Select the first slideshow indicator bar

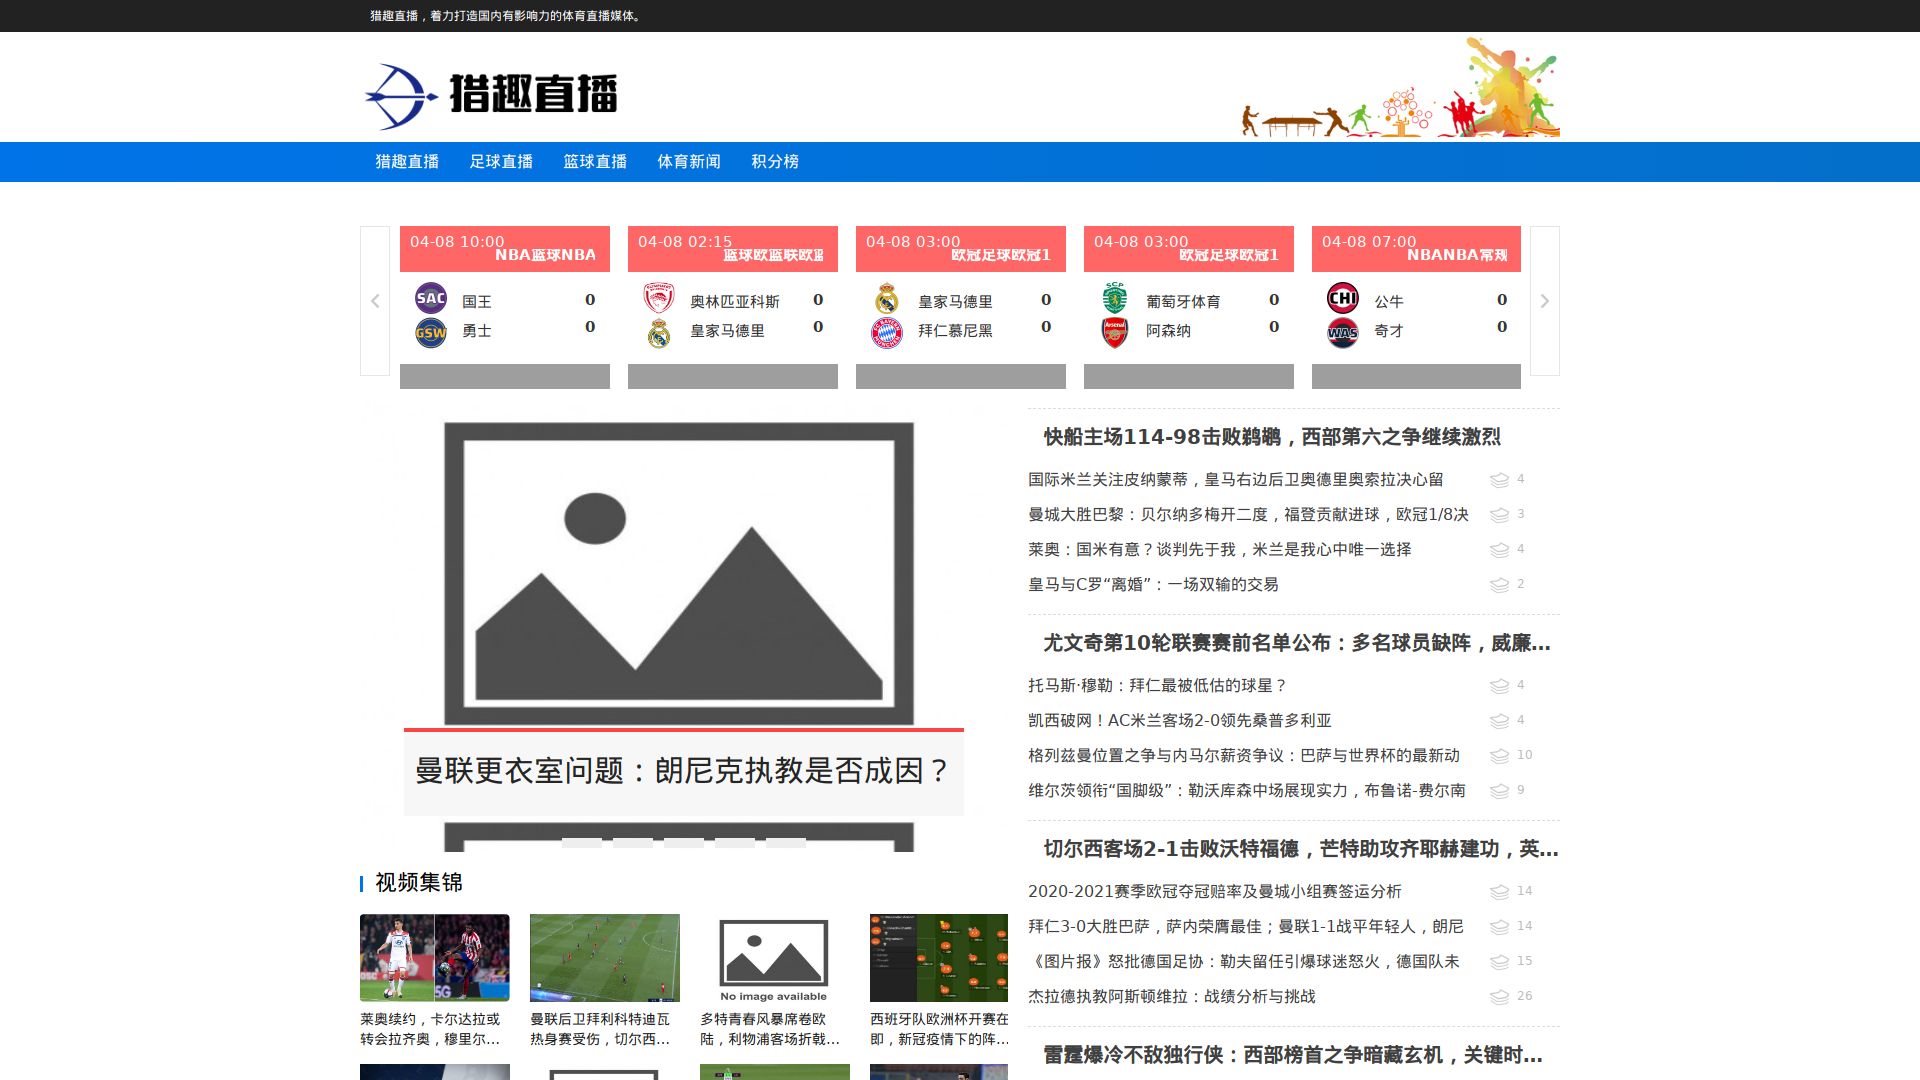(x=582, y=843)
